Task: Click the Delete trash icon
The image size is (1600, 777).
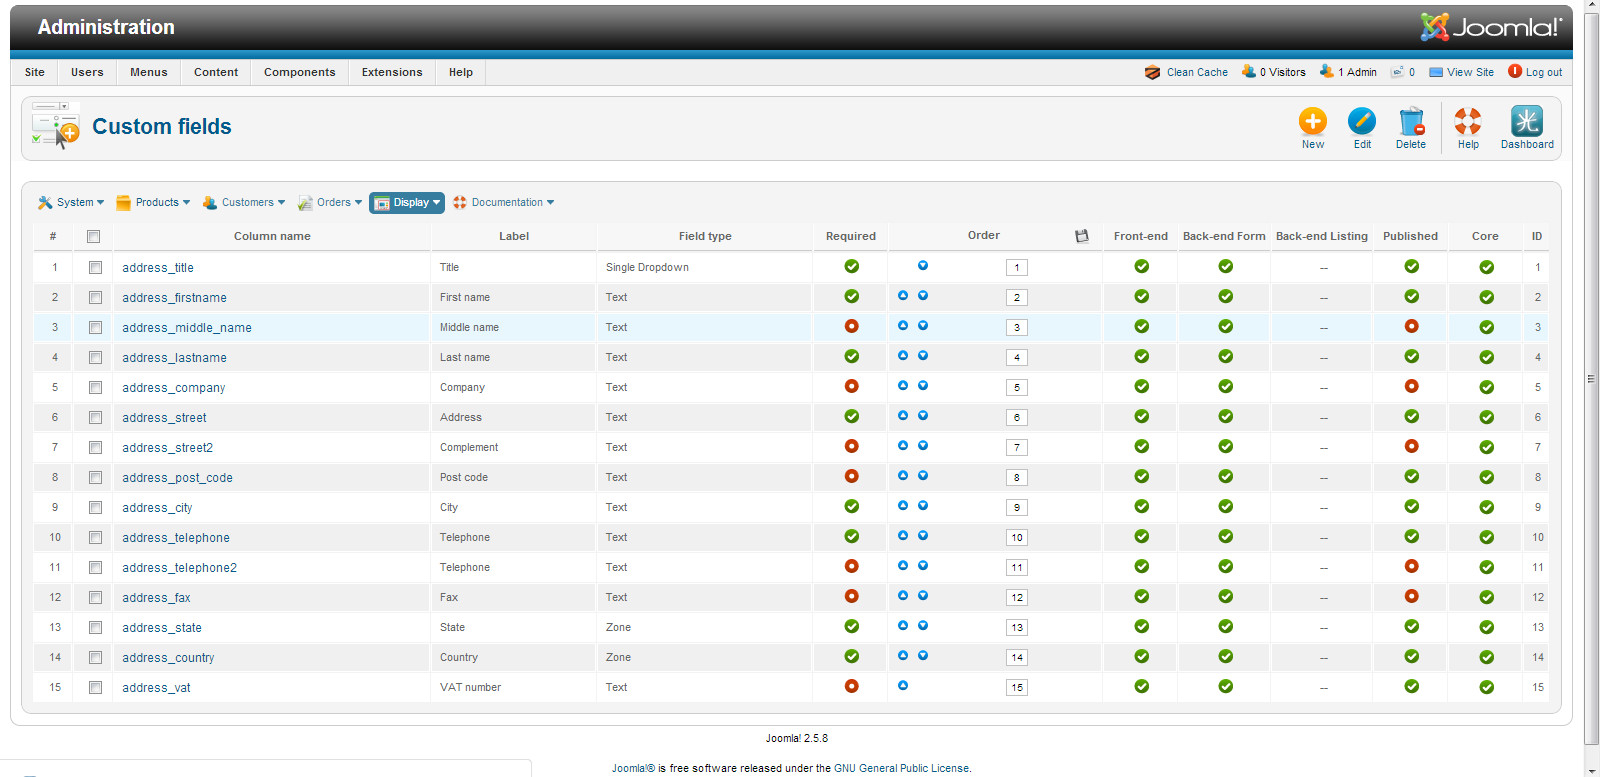Action: pyautogui.click(x=1411, y=122)
